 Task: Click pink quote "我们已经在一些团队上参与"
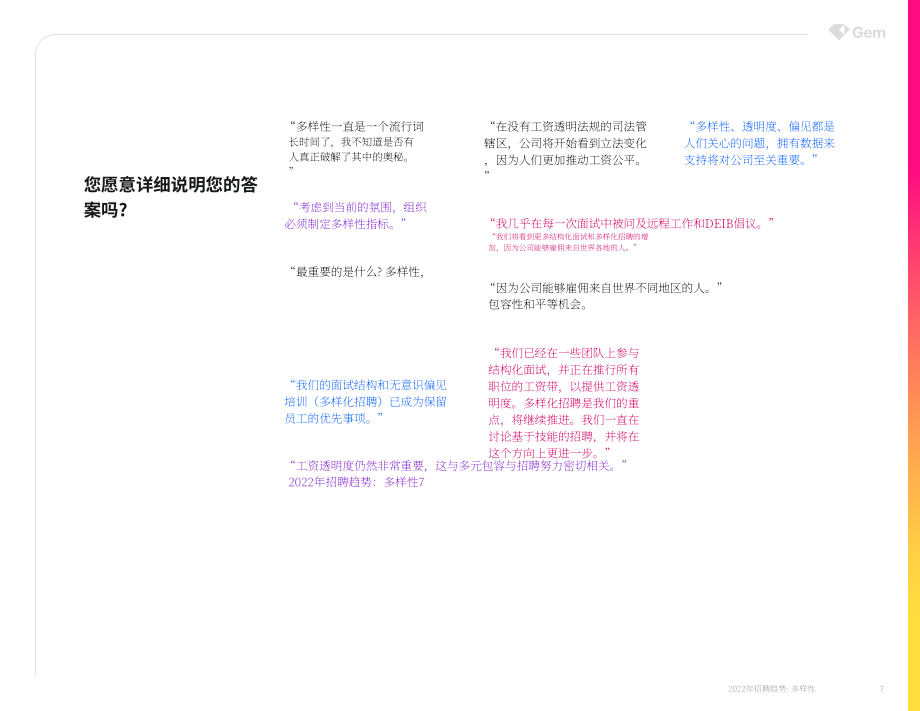[x=564, y=402]
